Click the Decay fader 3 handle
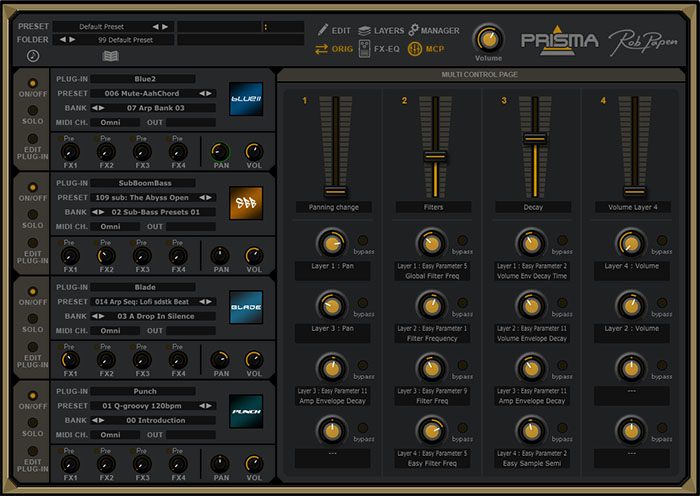The height and width of the screenshot is (496, 700). [x=534, y=138]
